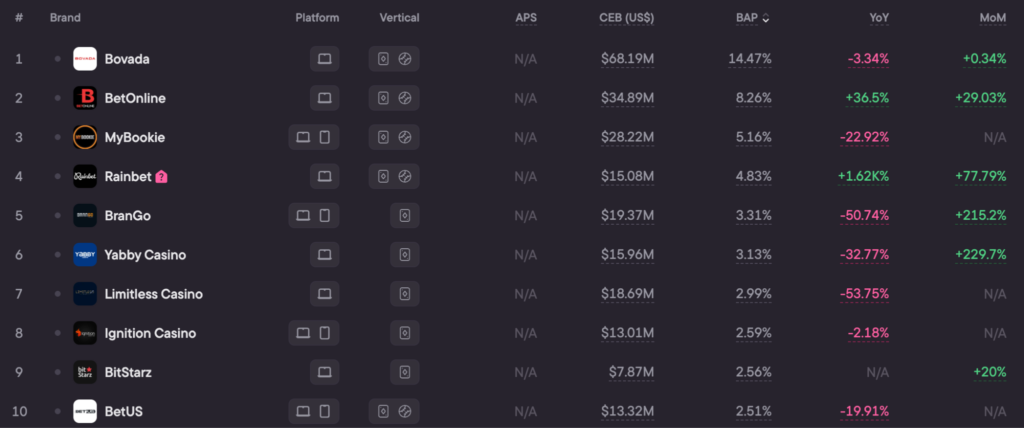This screenshot has width=1024, height=428.
Task: Click the mobile platform icon for MyBookie
Action: point(324,137)
